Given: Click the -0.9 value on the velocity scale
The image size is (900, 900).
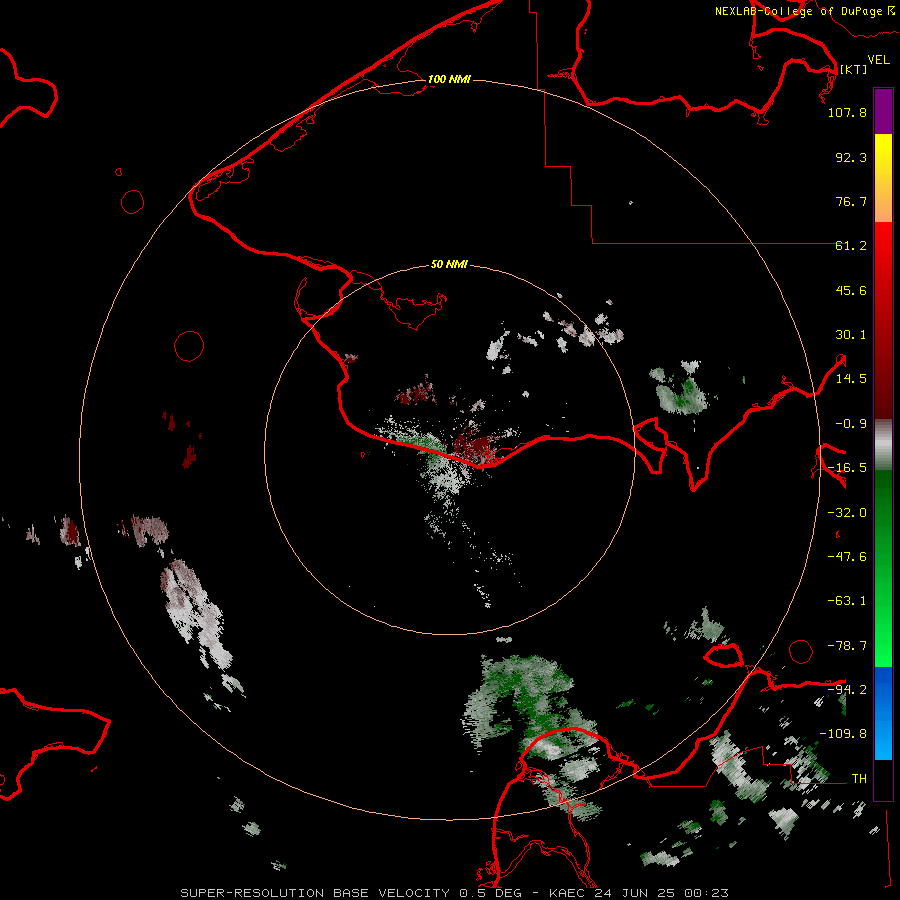Looking at the screenshot, I should point(851,424).
